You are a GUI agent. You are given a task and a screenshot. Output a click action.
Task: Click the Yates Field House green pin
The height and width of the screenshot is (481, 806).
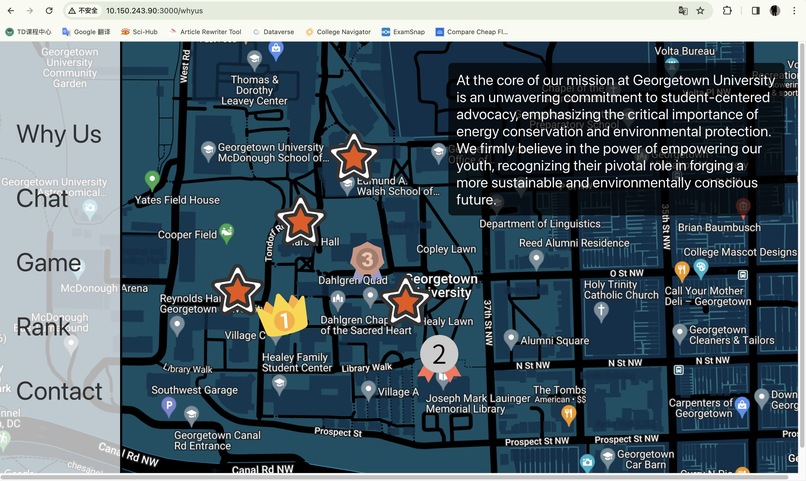pyautogui.click(x=152, y=180)
